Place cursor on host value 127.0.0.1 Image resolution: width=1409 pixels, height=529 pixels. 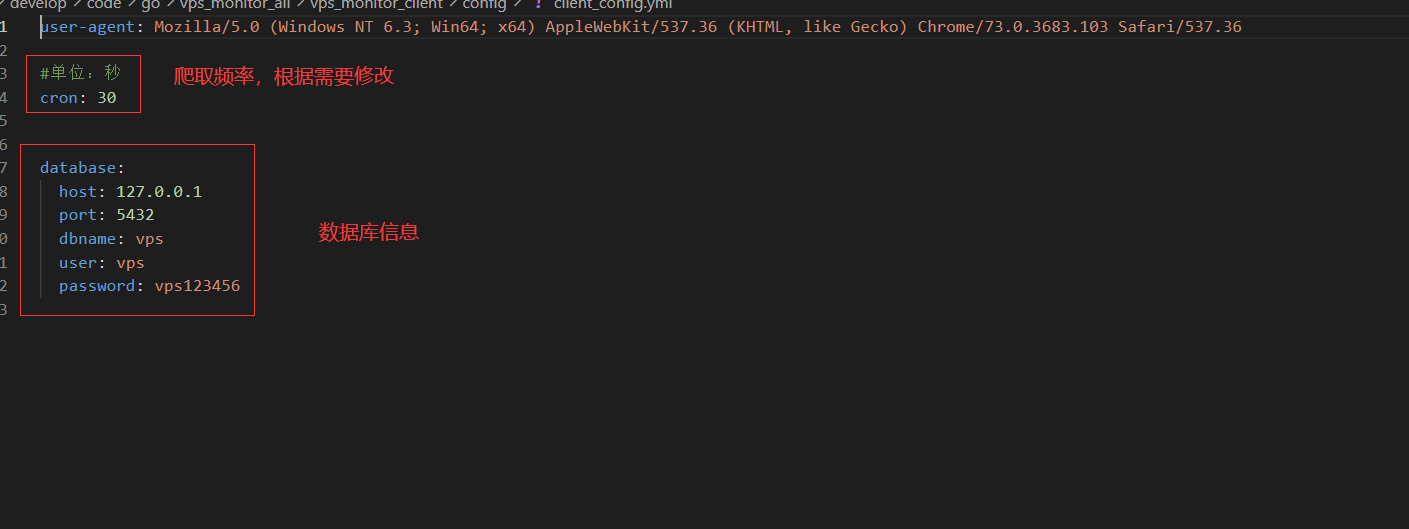[x=159, y=192]
